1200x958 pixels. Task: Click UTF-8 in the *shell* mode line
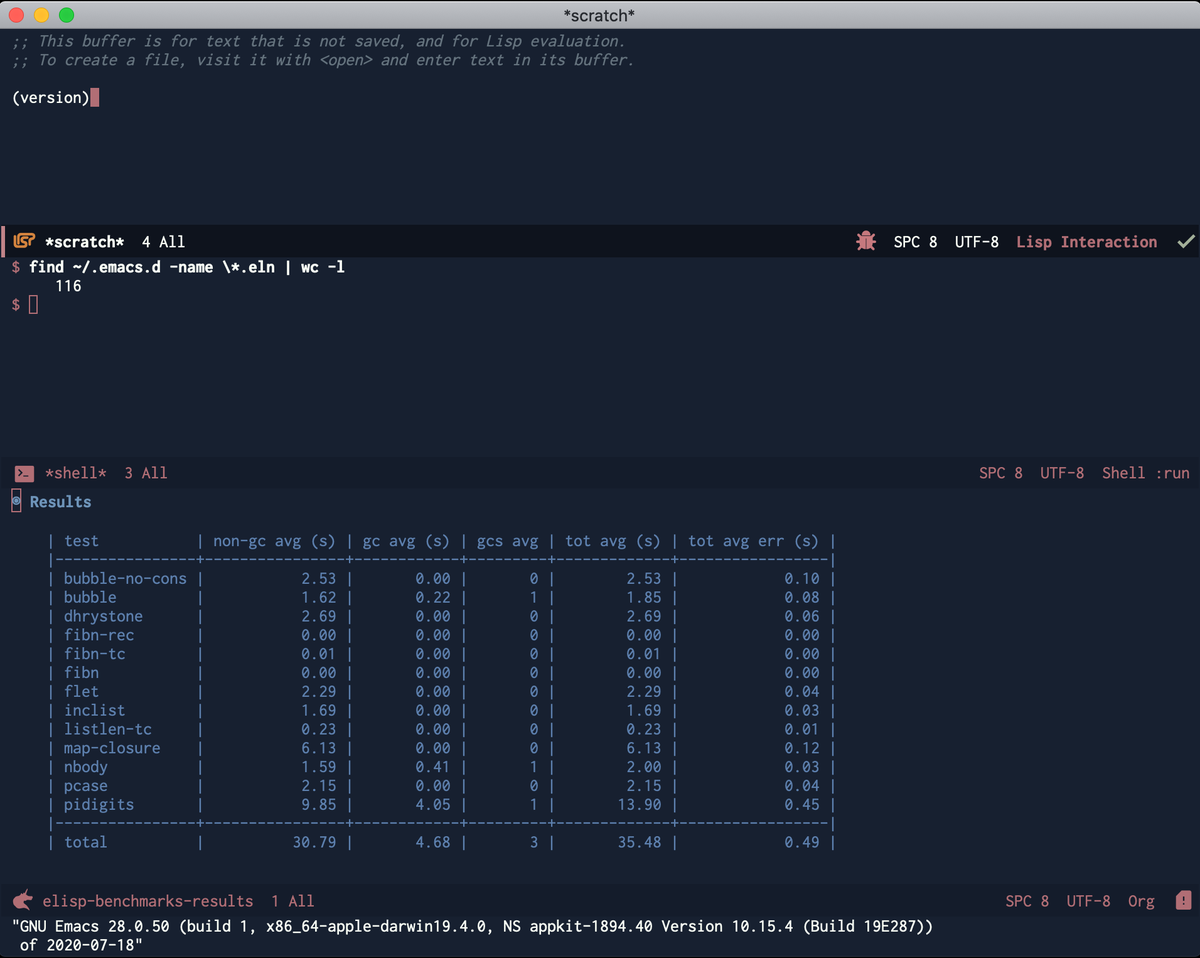[x=1062, y=473]
